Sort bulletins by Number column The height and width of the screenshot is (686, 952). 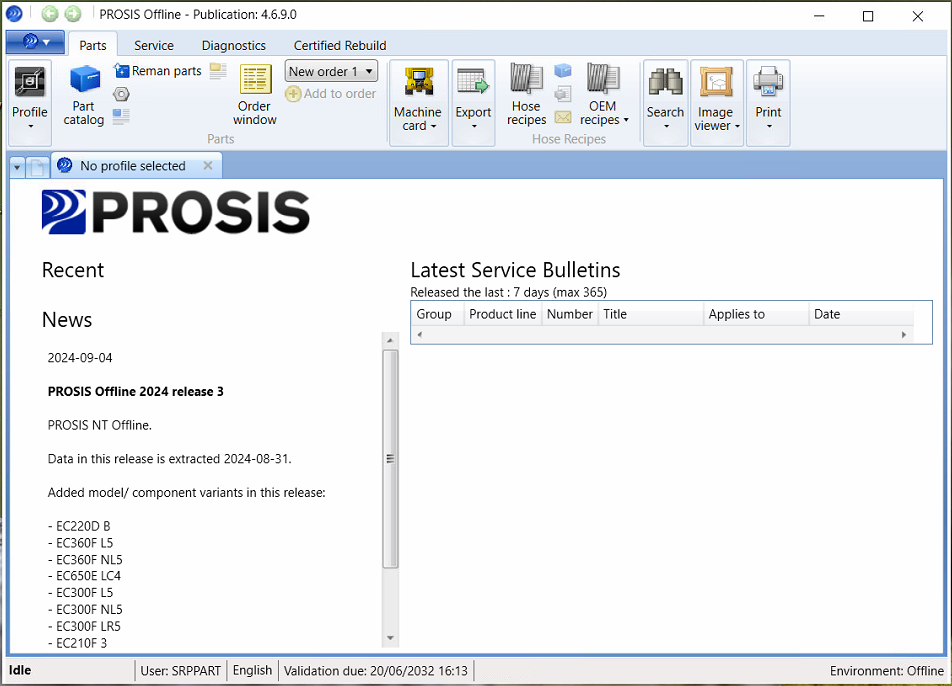tap(570, 314)
